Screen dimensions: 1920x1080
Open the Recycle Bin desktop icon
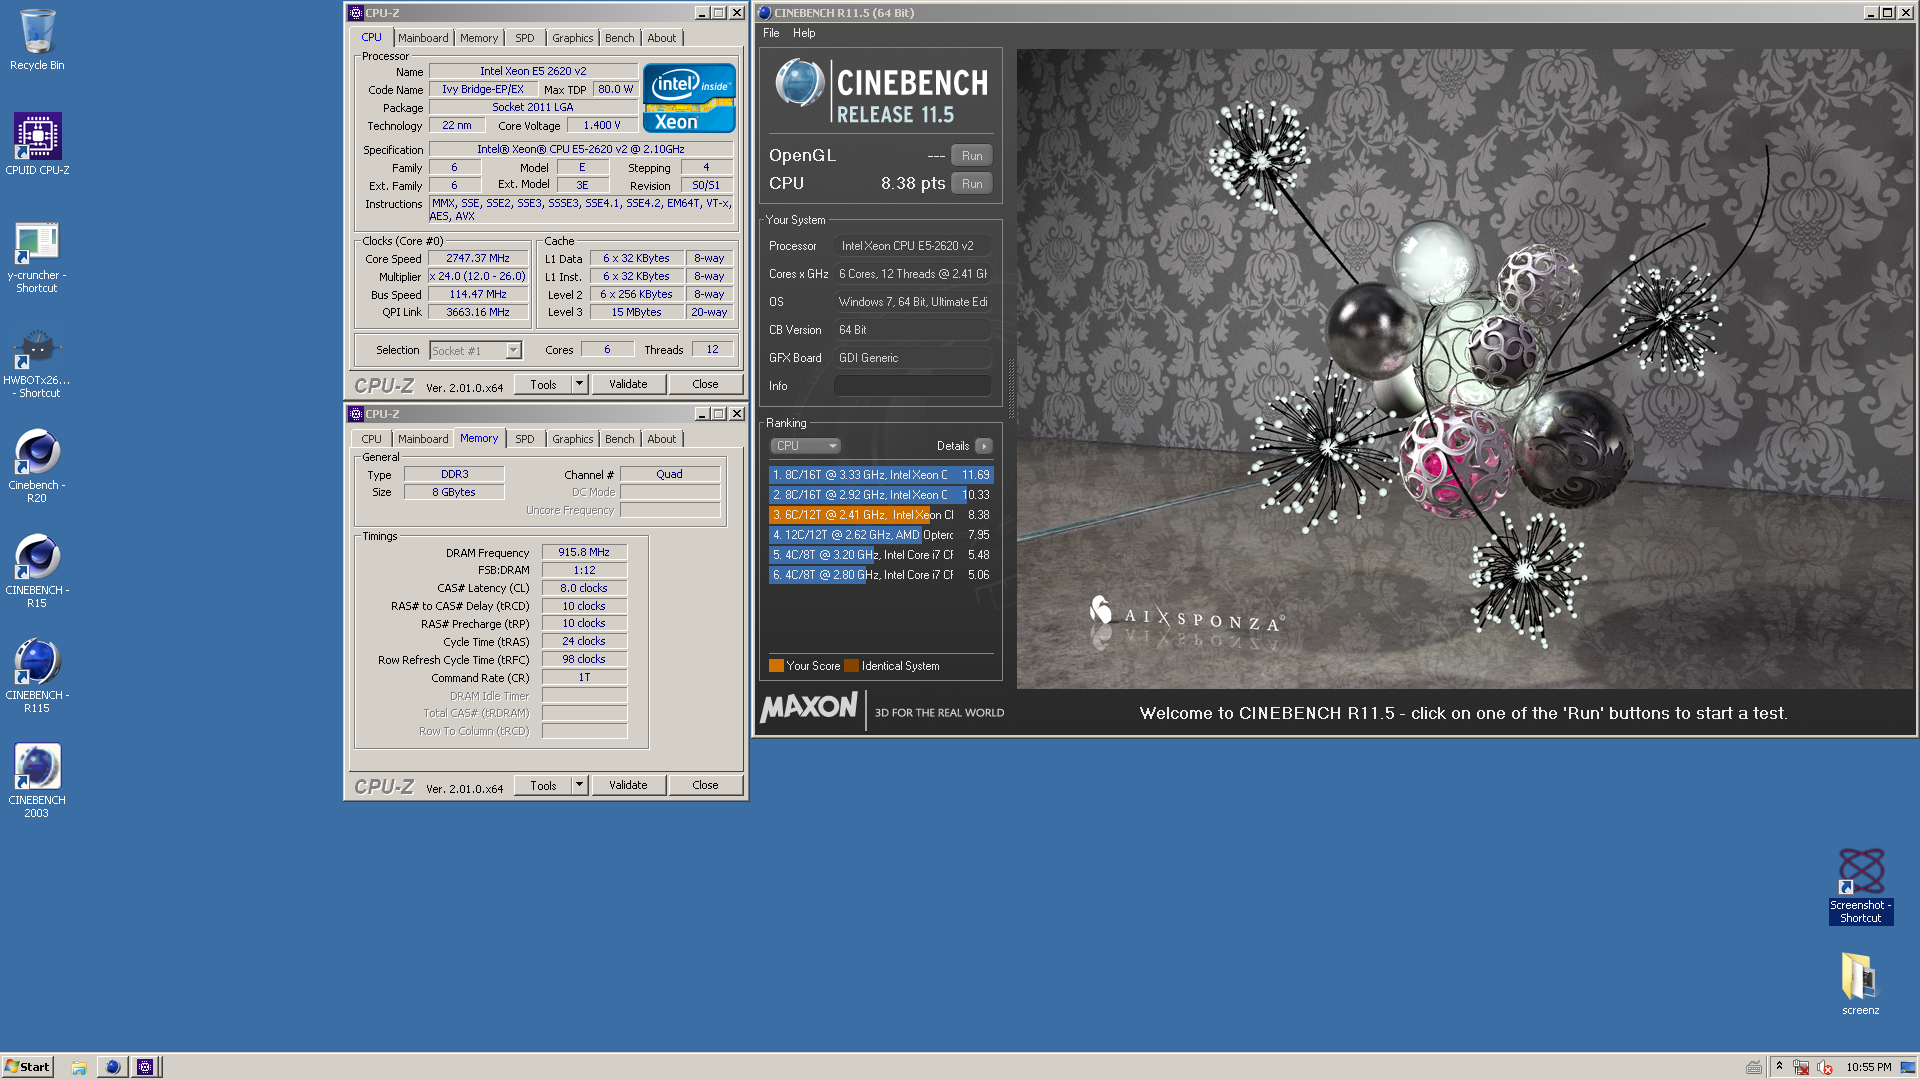(37, 40)
